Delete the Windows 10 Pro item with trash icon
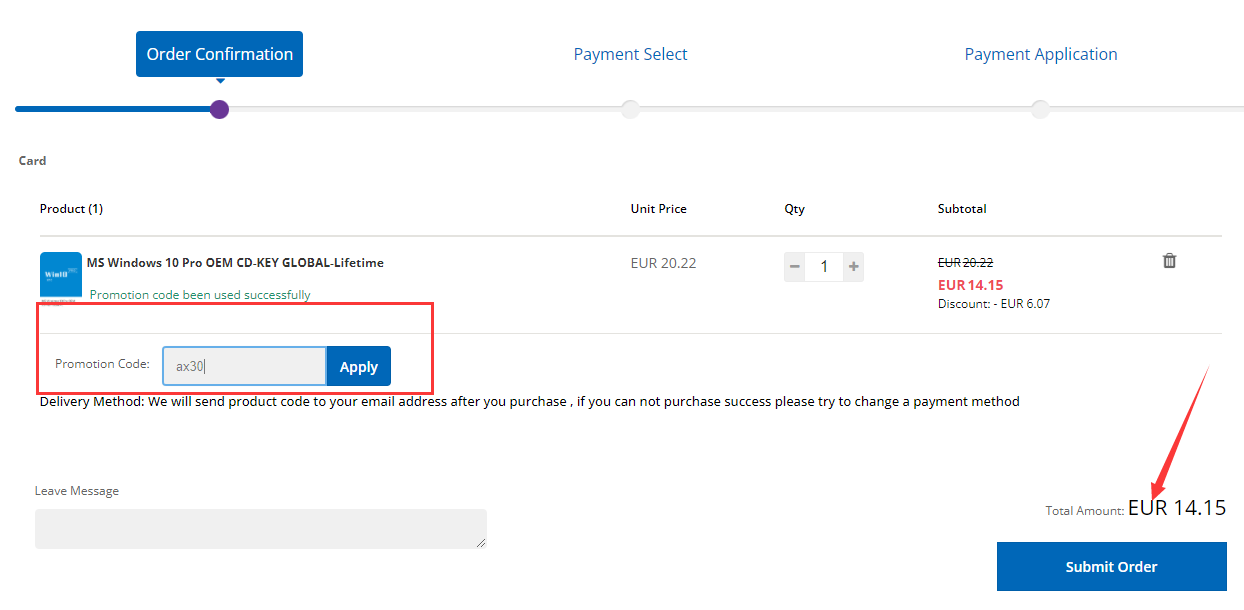Screen dimensions: 1244x610 point(1169,261)
